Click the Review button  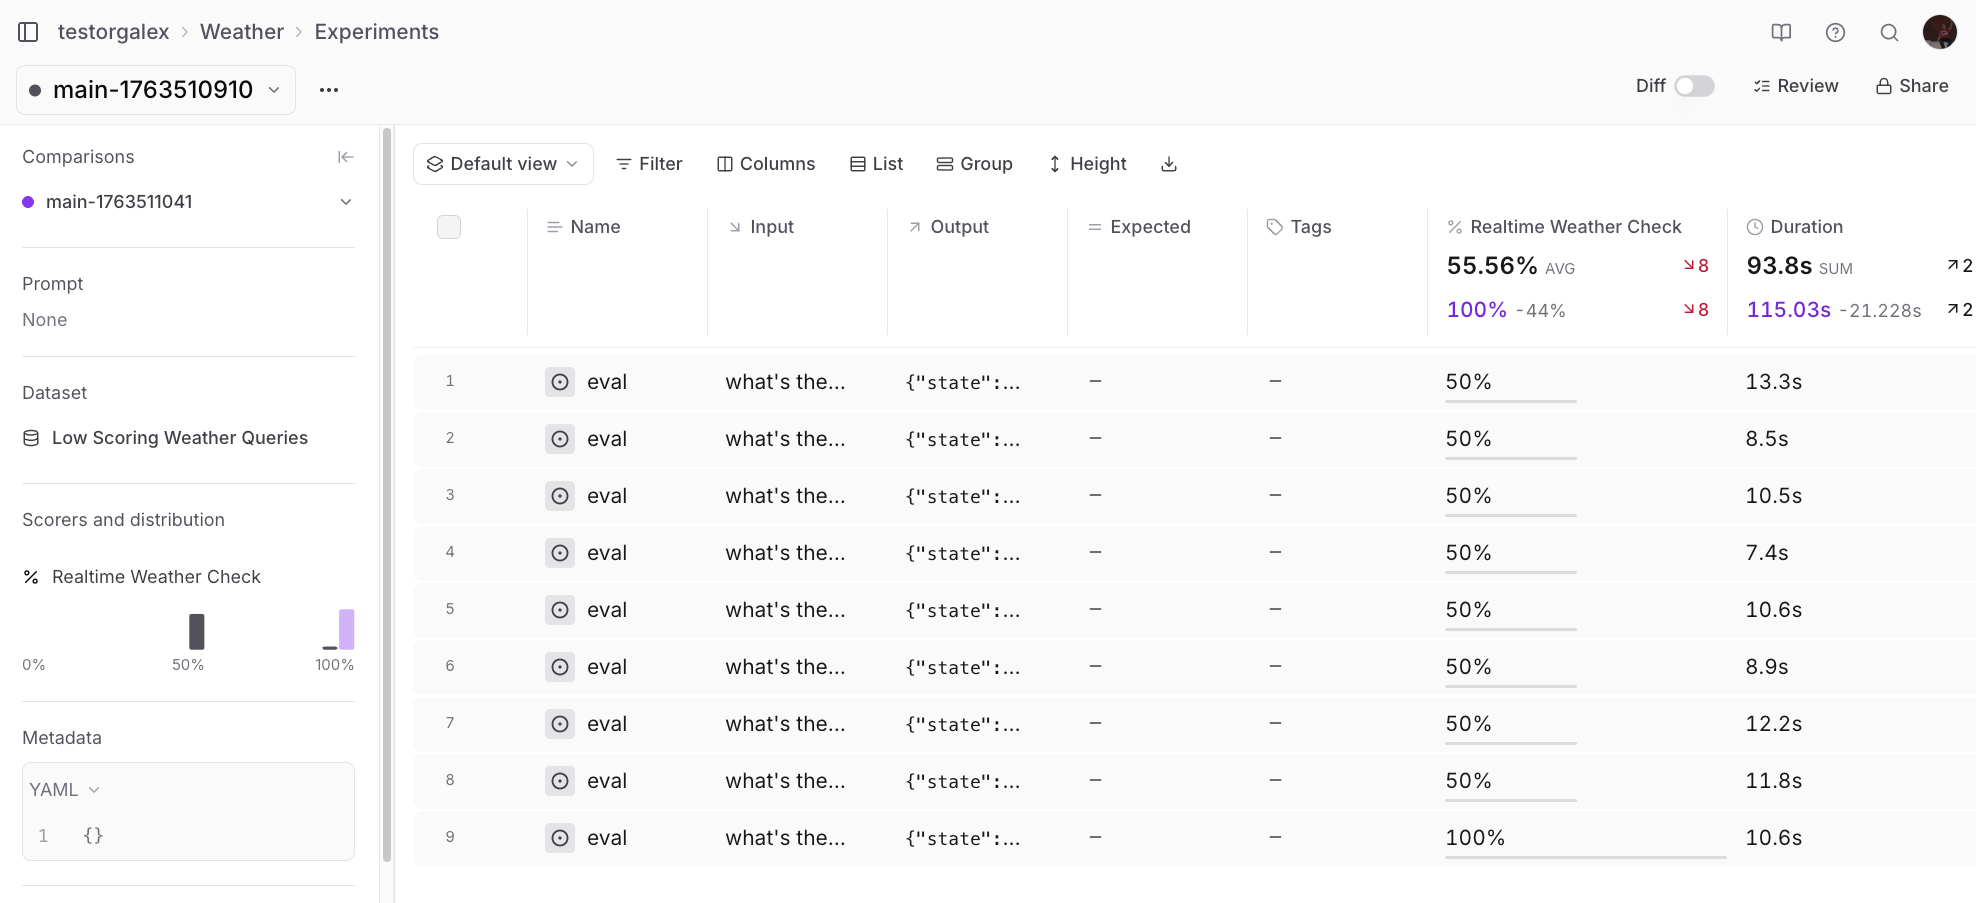[1796, 86]
